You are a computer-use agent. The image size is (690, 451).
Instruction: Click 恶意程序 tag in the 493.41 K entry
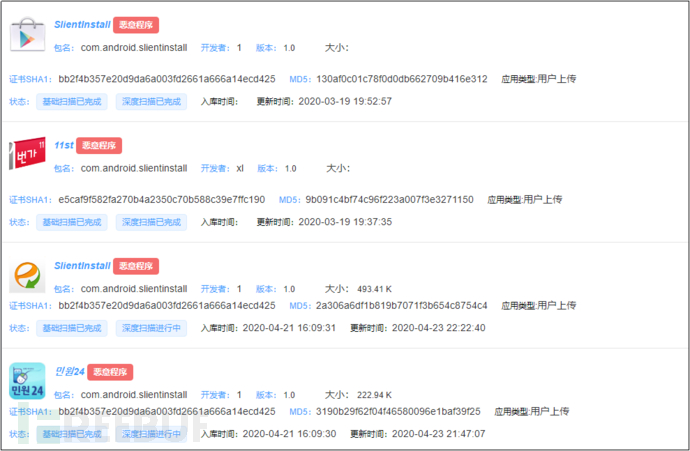(x=136, y=266)
